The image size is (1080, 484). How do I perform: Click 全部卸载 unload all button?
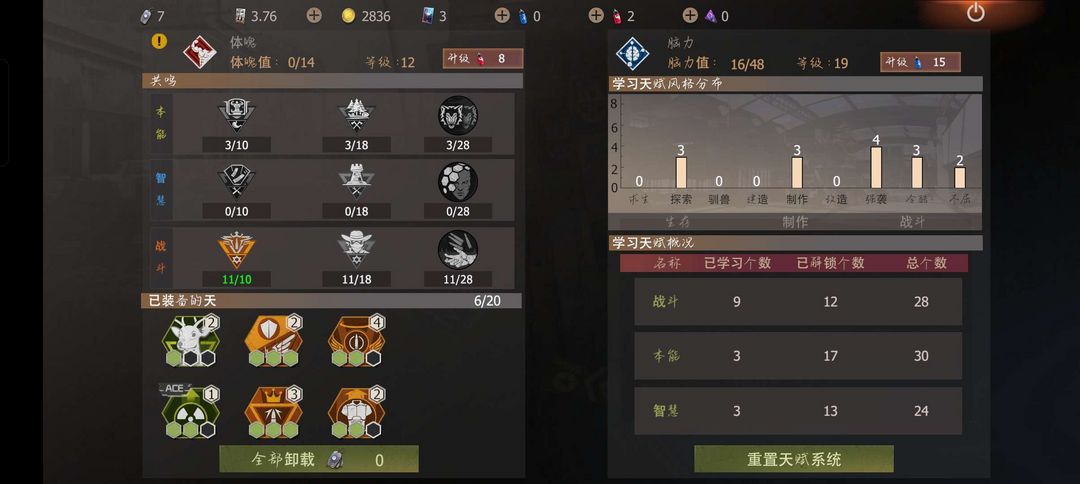click(x=319, y=459)
